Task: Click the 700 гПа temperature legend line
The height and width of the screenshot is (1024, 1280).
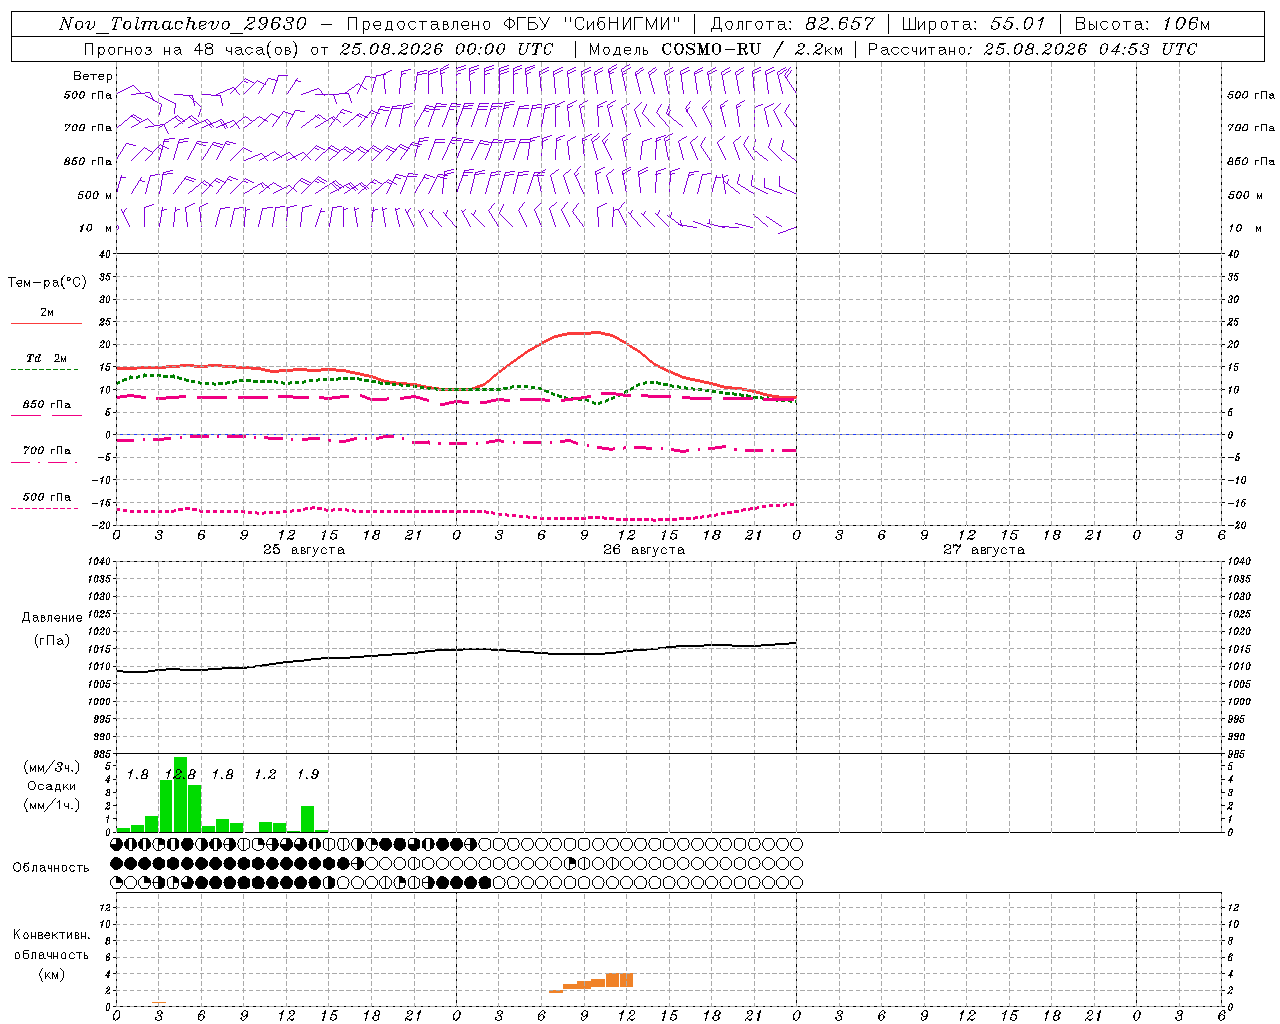Action: pyautogui.click(x=44, y=462)
